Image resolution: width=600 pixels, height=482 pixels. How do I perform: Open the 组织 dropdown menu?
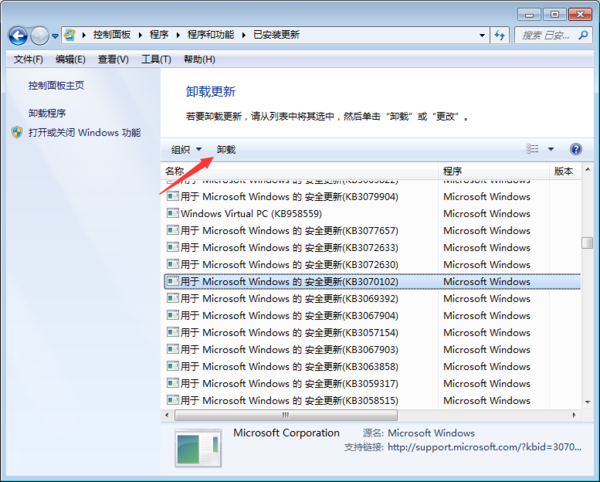[x=186, y=150]
